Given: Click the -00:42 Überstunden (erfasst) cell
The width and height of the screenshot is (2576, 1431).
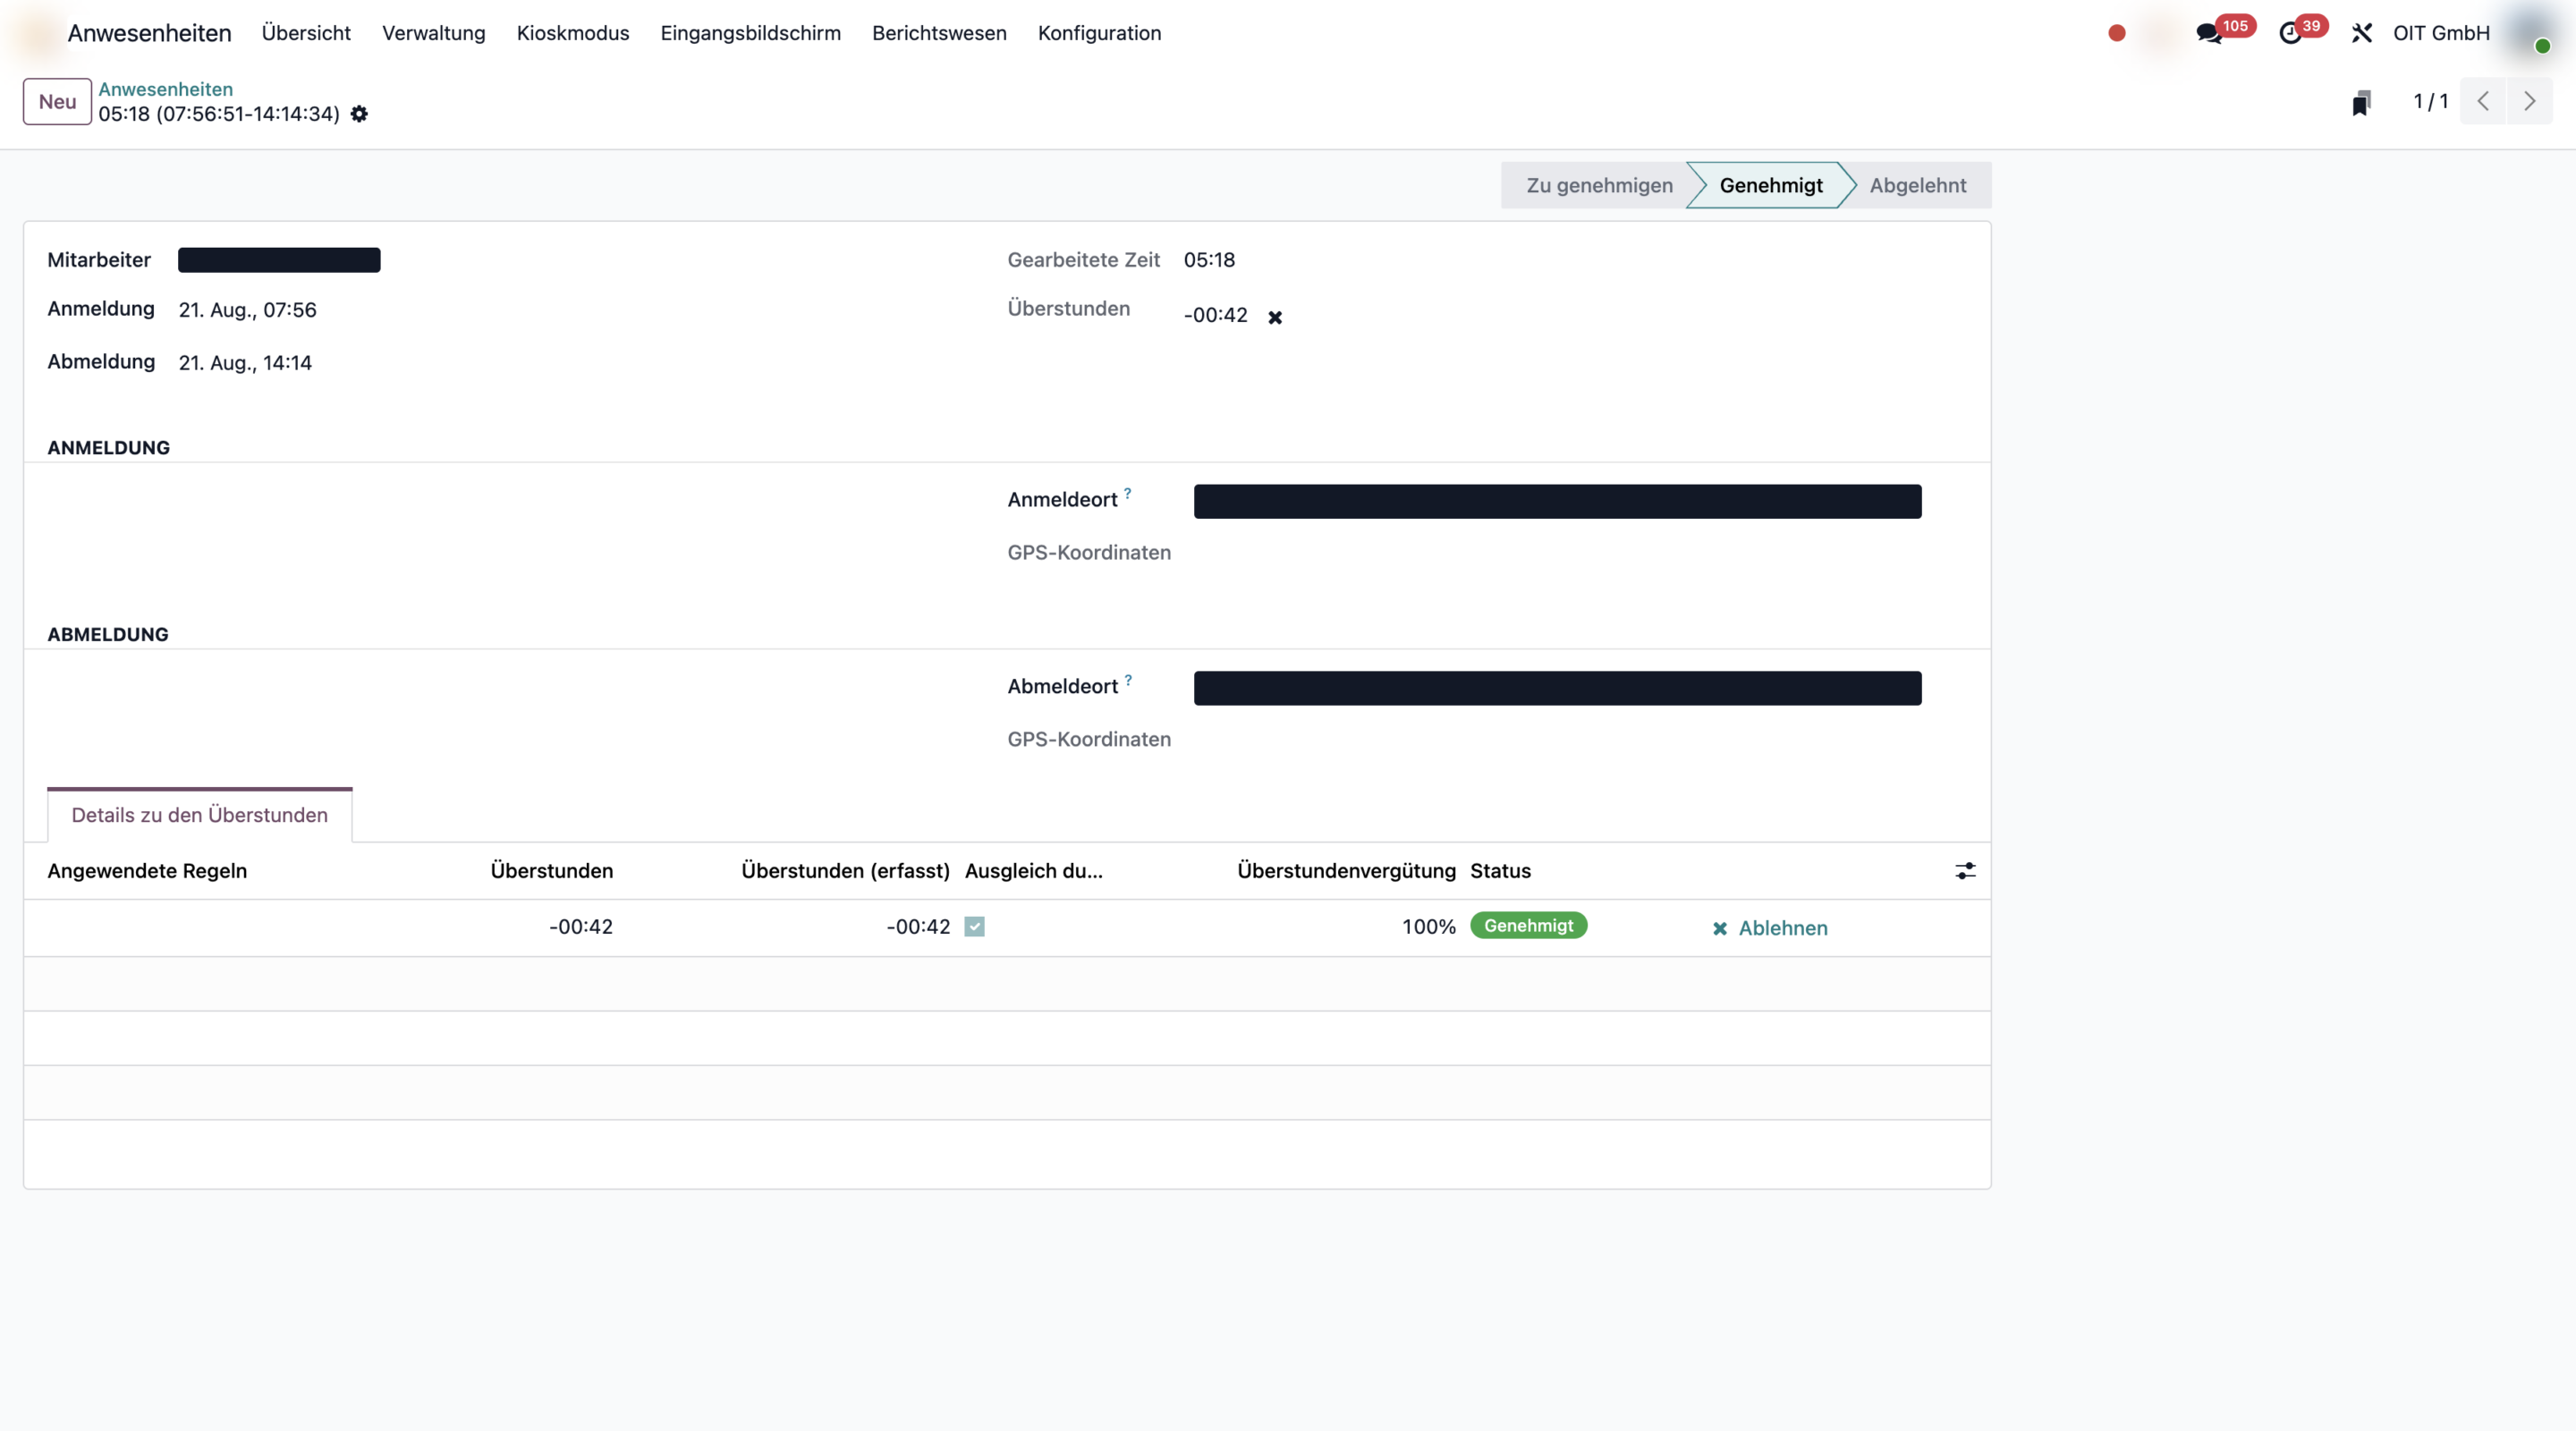Looking at the screenshot, I should [918, 927].
